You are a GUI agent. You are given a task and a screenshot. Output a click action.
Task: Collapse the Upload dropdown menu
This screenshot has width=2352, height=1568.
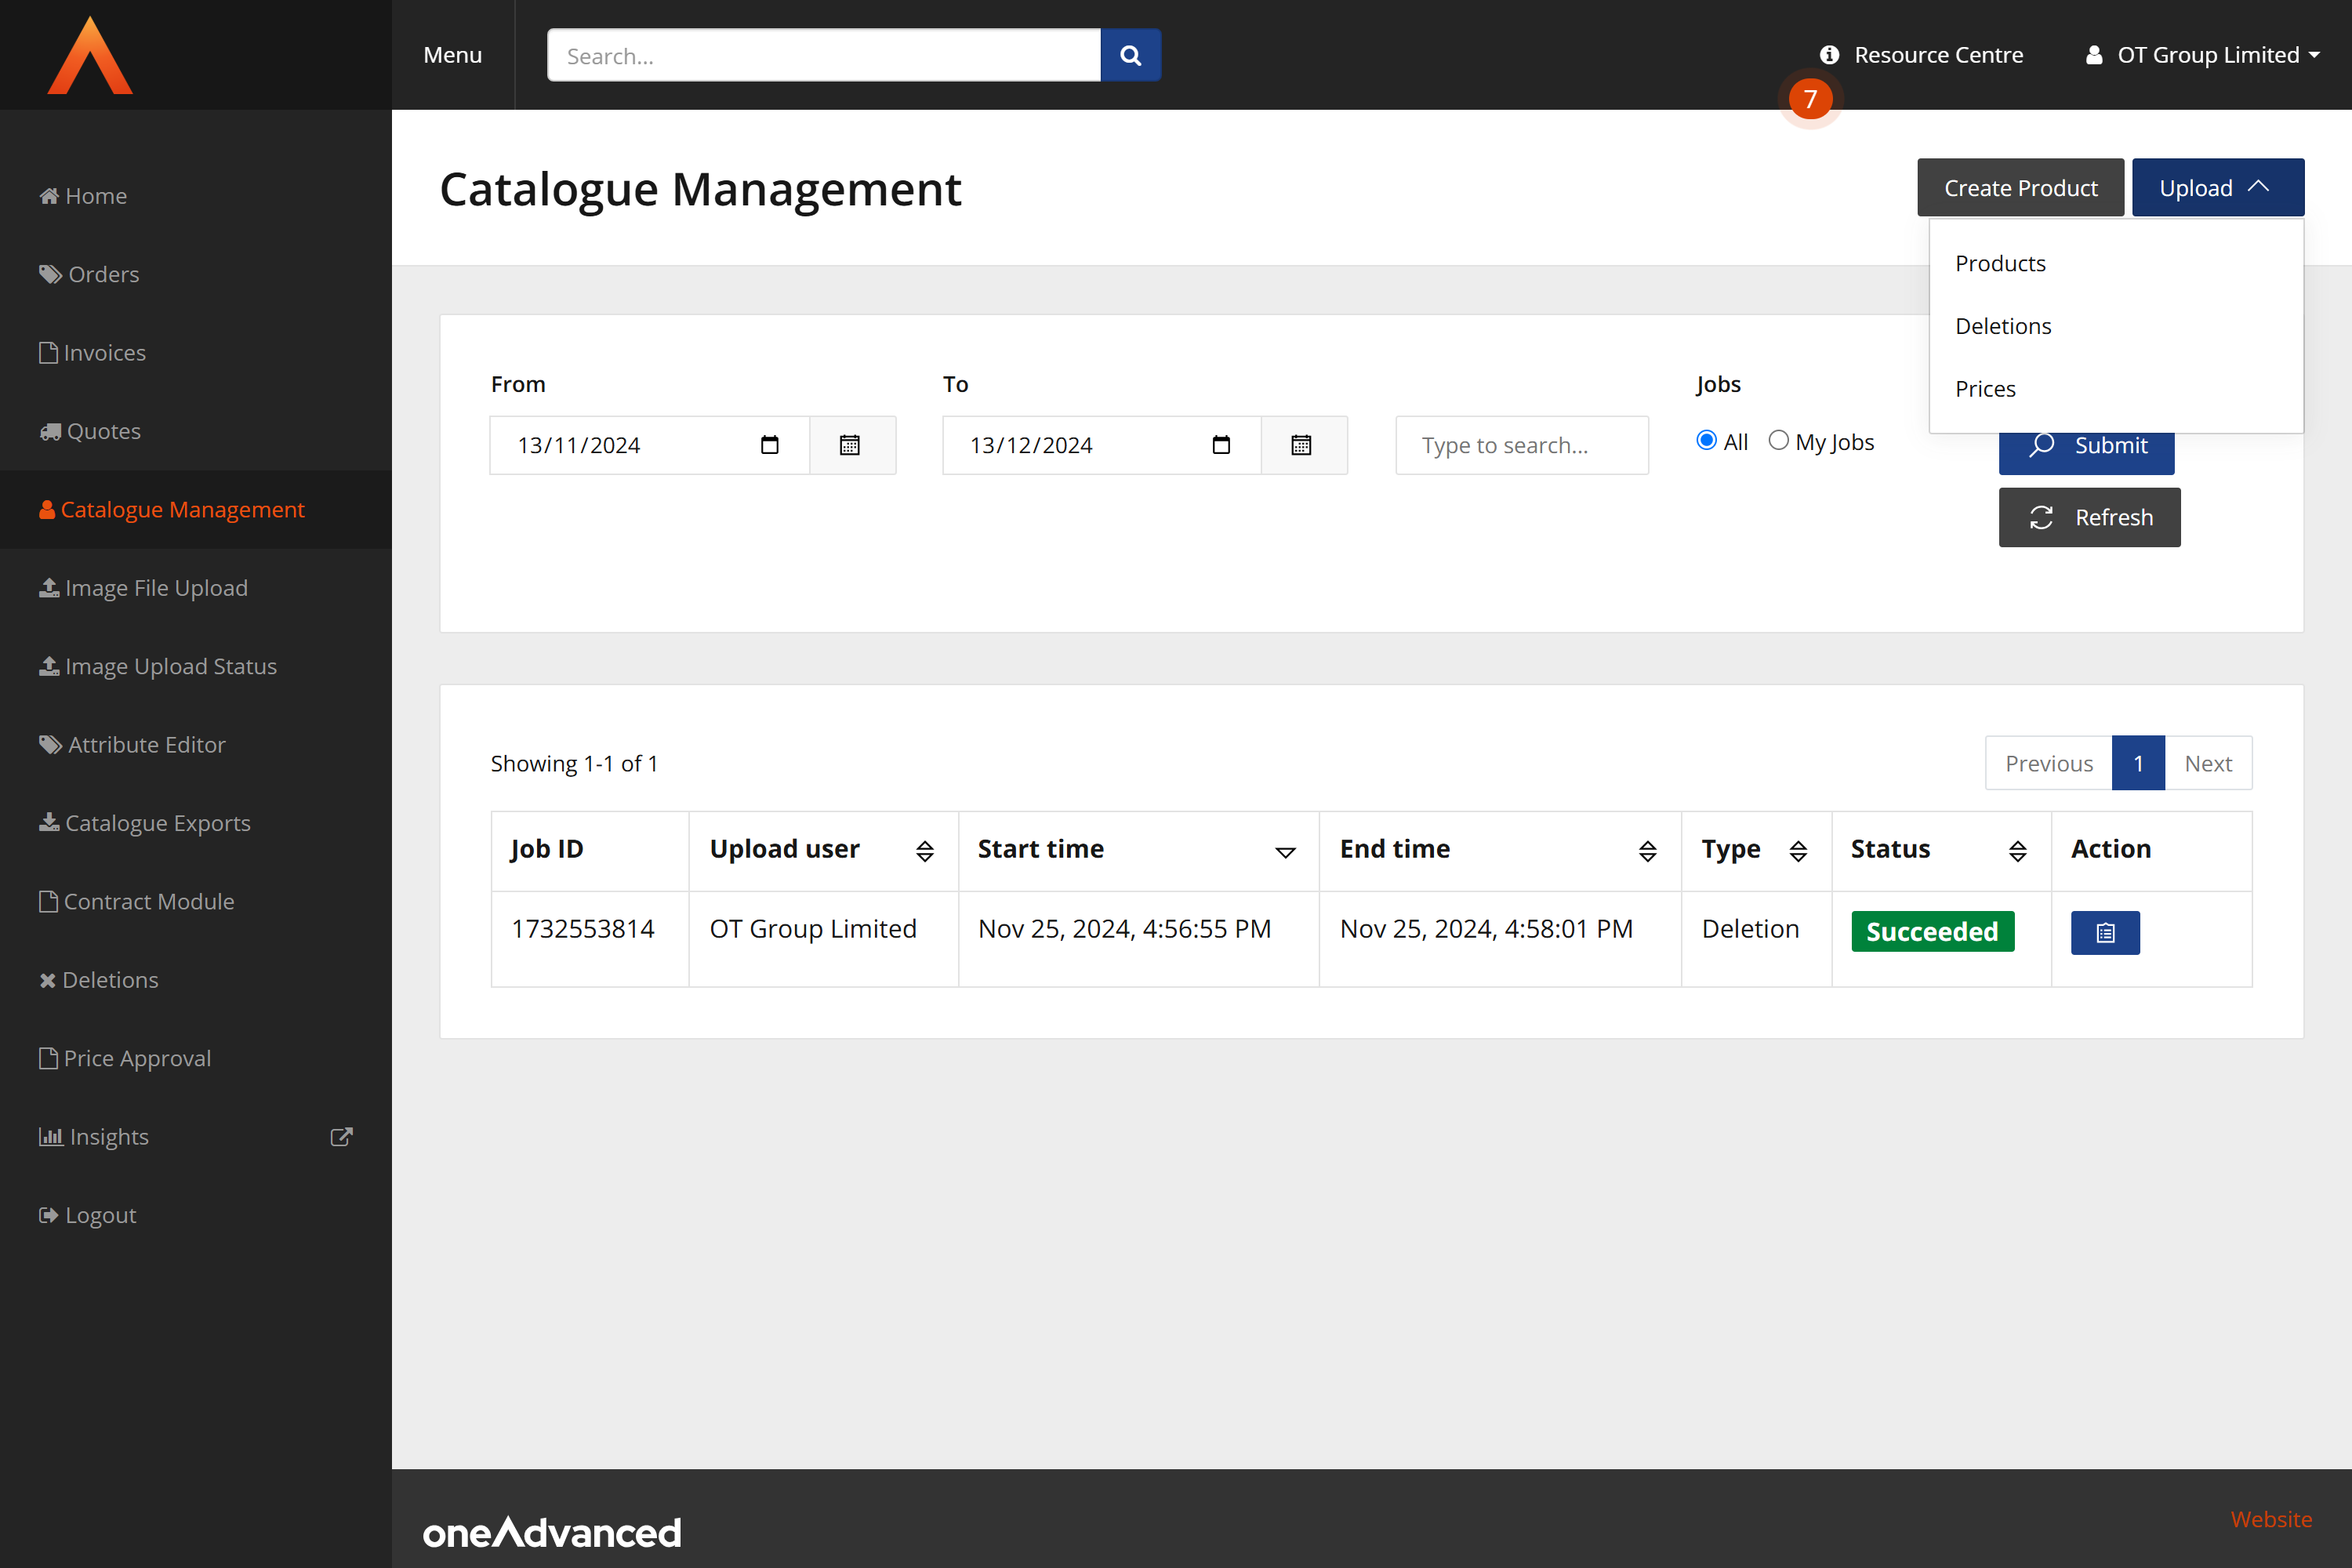click(x=2217, y=187)
